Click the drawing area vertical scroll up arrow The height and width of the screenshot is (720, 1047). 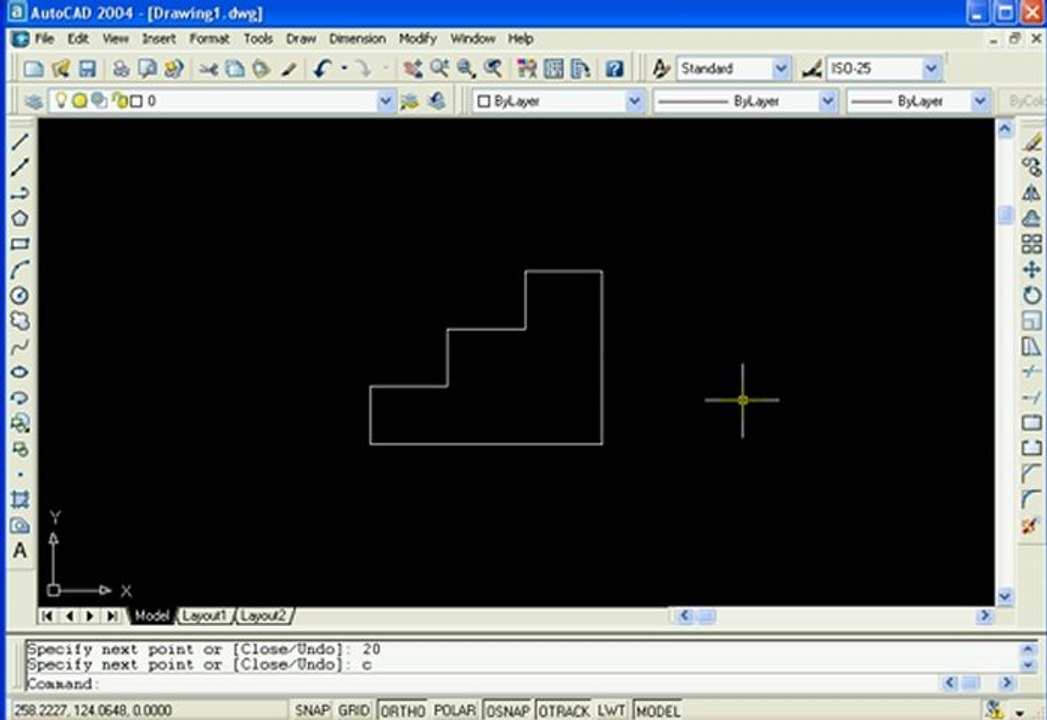coord(1006,129)
